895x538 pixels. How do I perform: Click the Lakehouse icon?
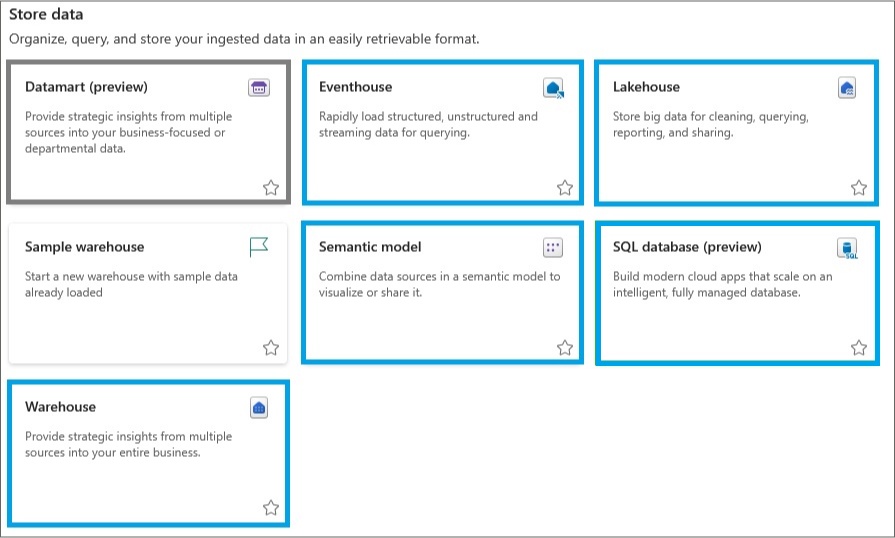847,88
